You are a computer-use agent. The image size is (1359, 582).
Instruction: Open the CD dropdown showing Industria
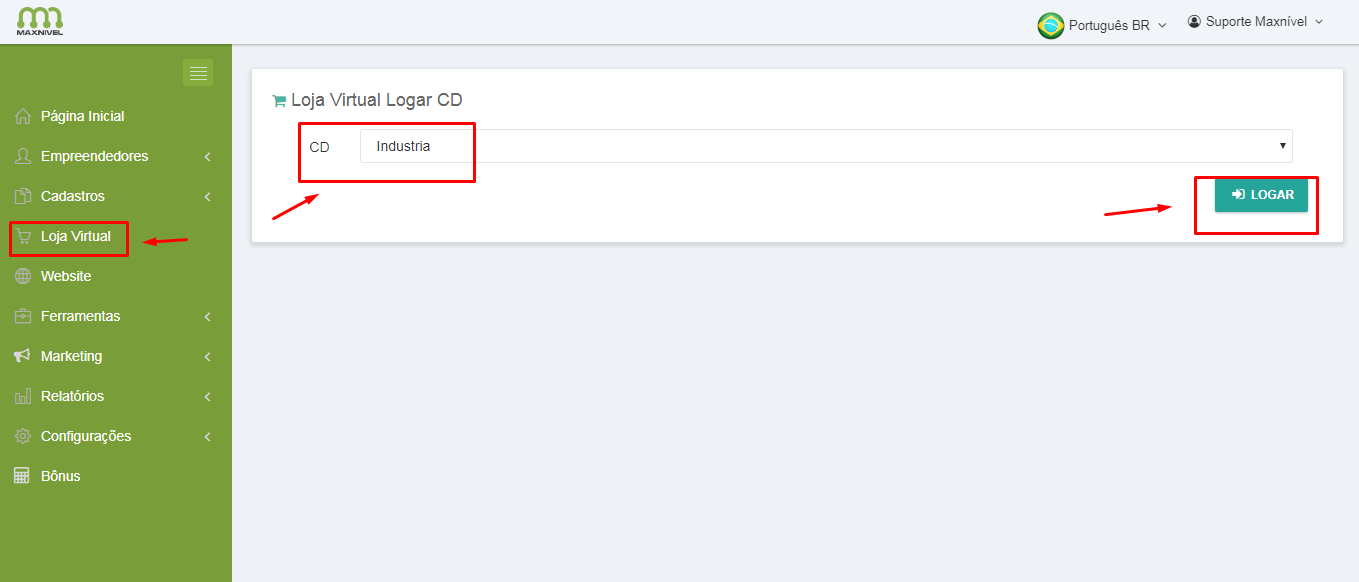[x=826, y=146]
